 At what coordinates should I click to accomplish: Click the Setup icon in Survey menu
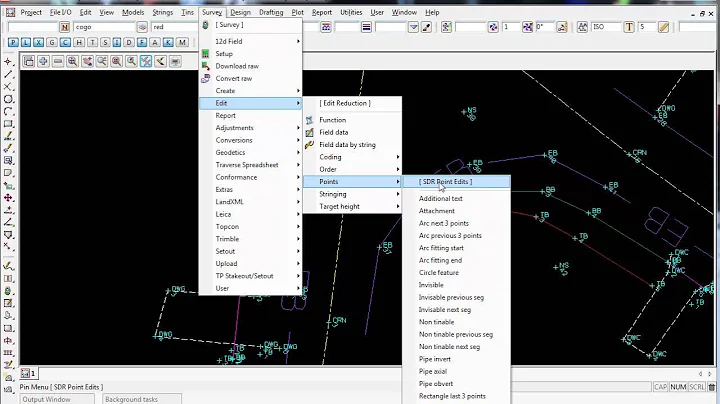[206, 54]
